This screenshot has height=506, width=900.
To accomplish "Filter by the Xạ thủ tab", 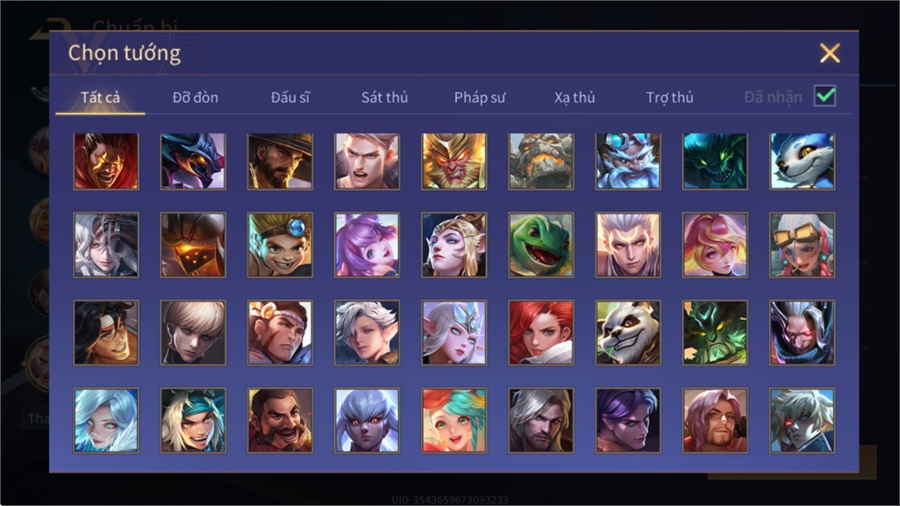I will pos(575,98).
